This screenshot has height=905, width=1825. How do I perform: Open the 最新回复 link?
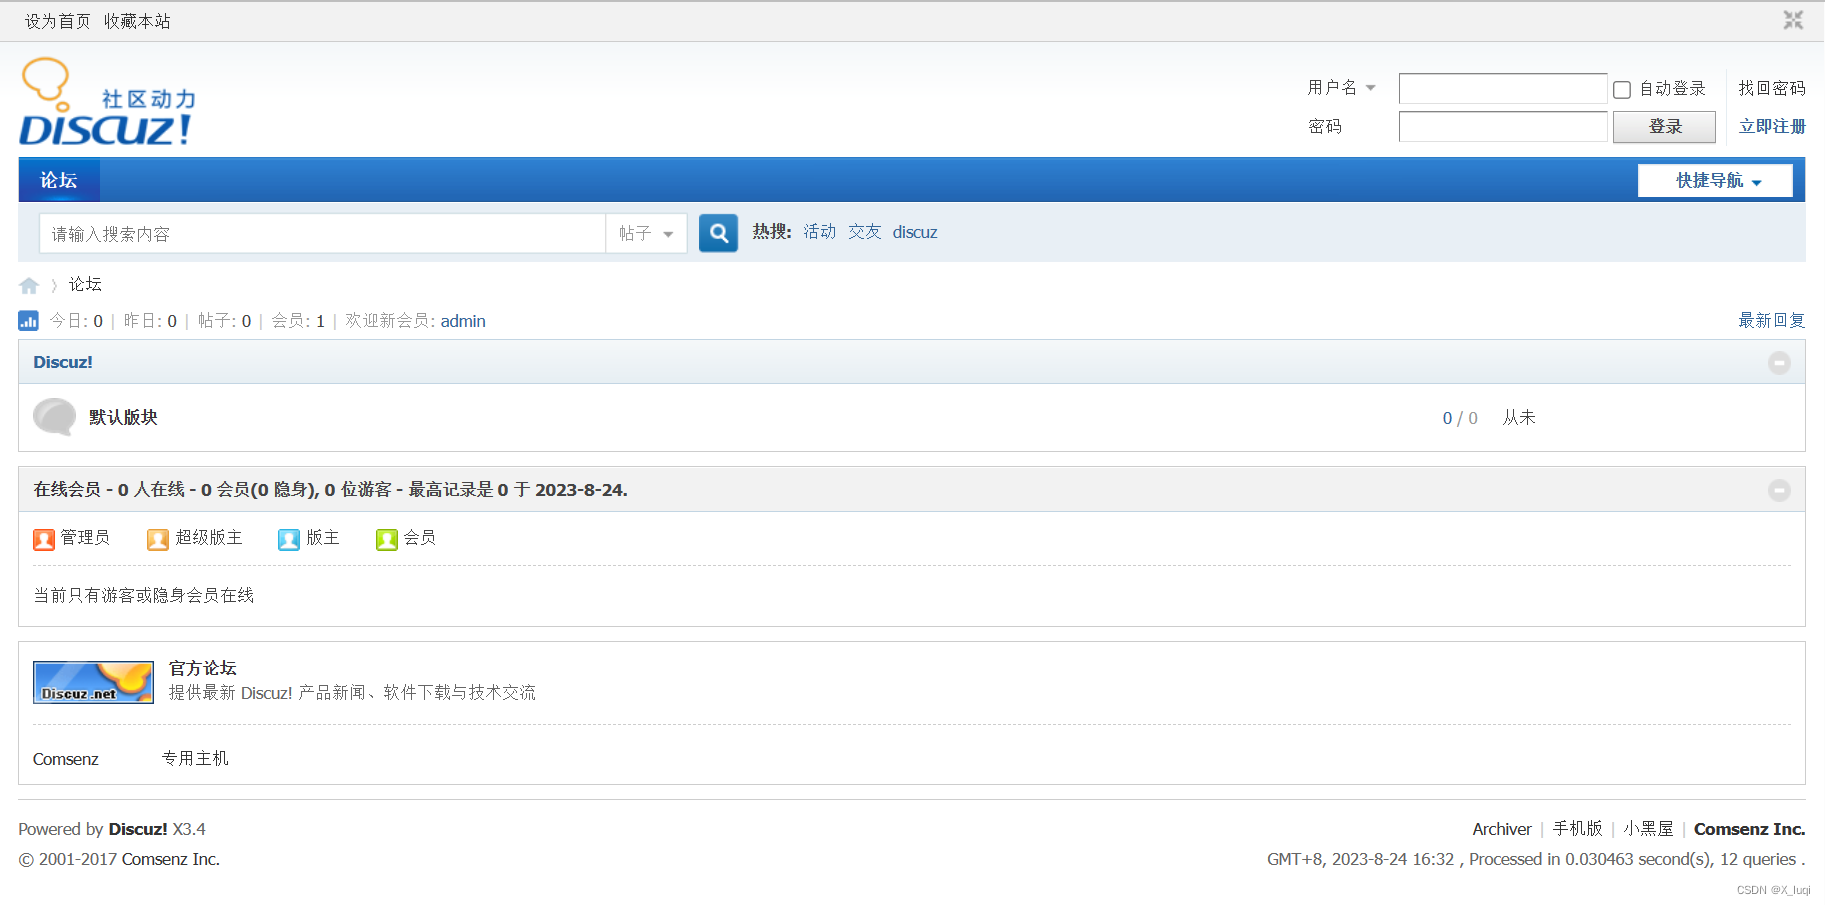coord(1772,320)
